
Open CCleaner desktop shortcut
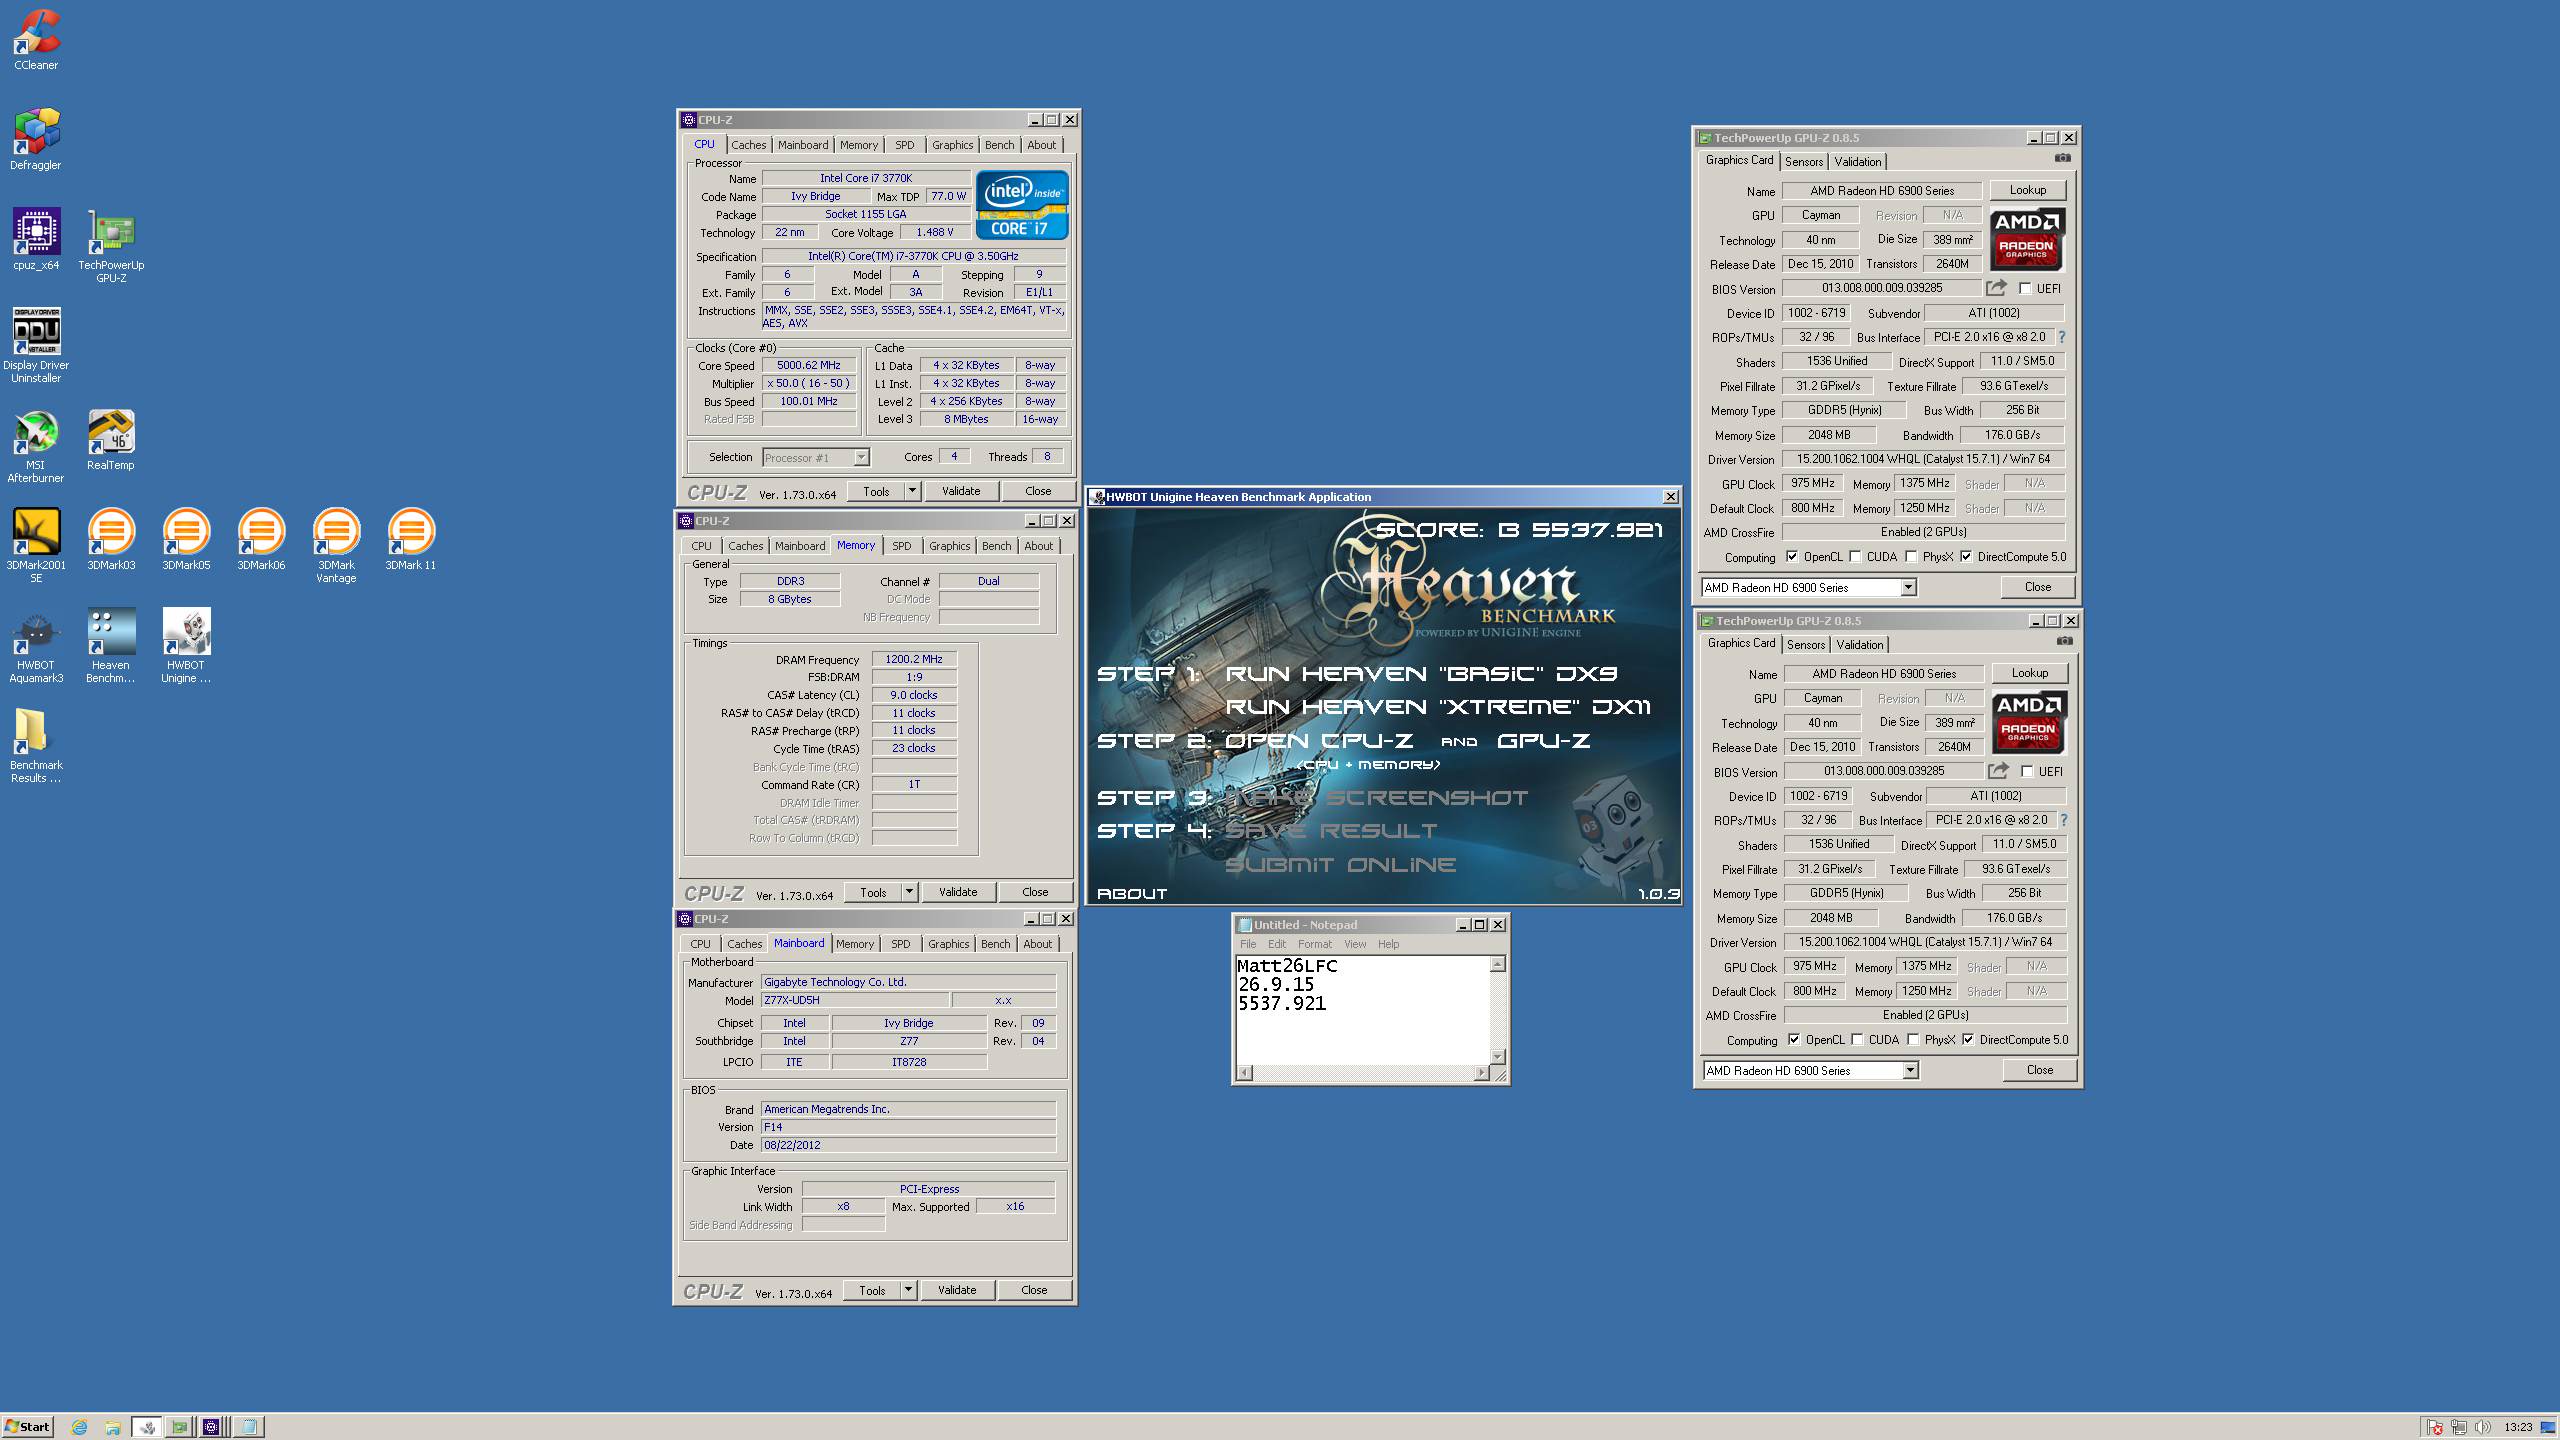pyautogui.click(x=36, y=40)
